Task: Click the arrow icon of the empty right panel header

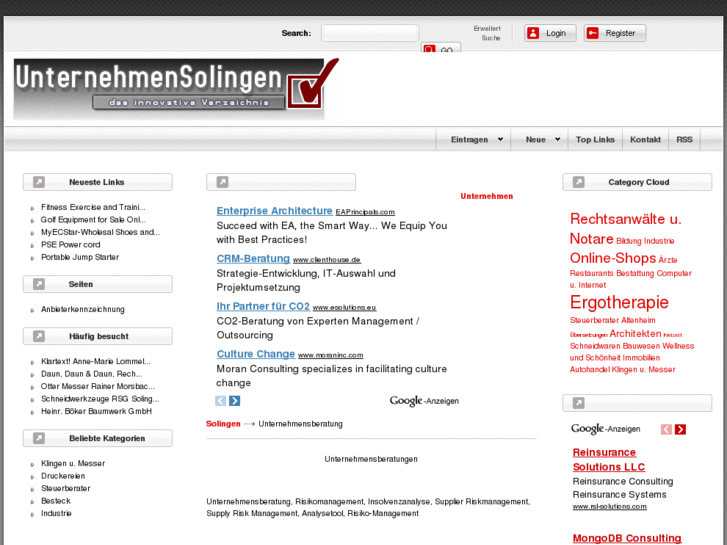Action: pos(579,403)
